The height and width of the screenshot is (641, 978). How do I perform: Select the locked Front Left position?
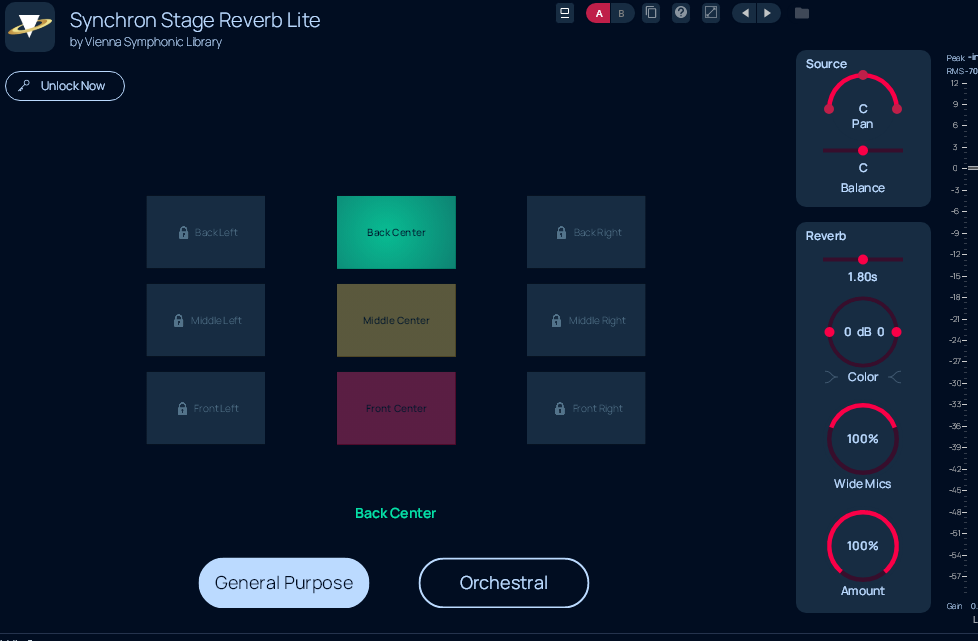pos(206,408)
